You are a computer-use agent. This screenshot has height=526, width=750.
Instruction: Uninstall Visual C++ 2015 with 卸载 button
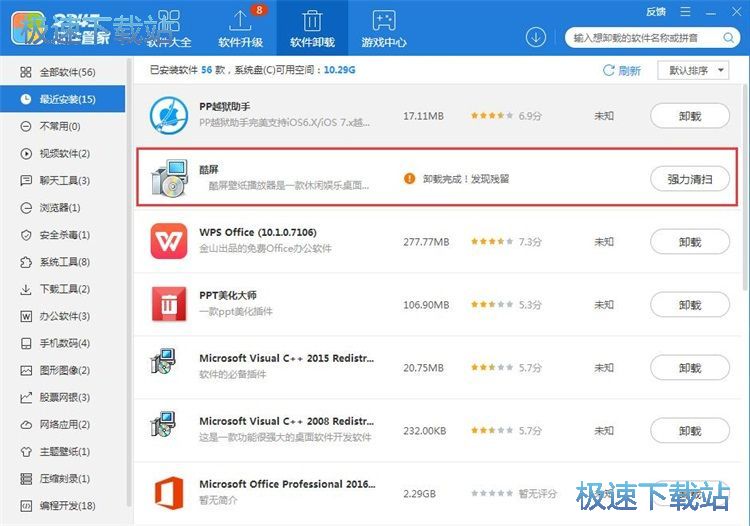point(690,368)
